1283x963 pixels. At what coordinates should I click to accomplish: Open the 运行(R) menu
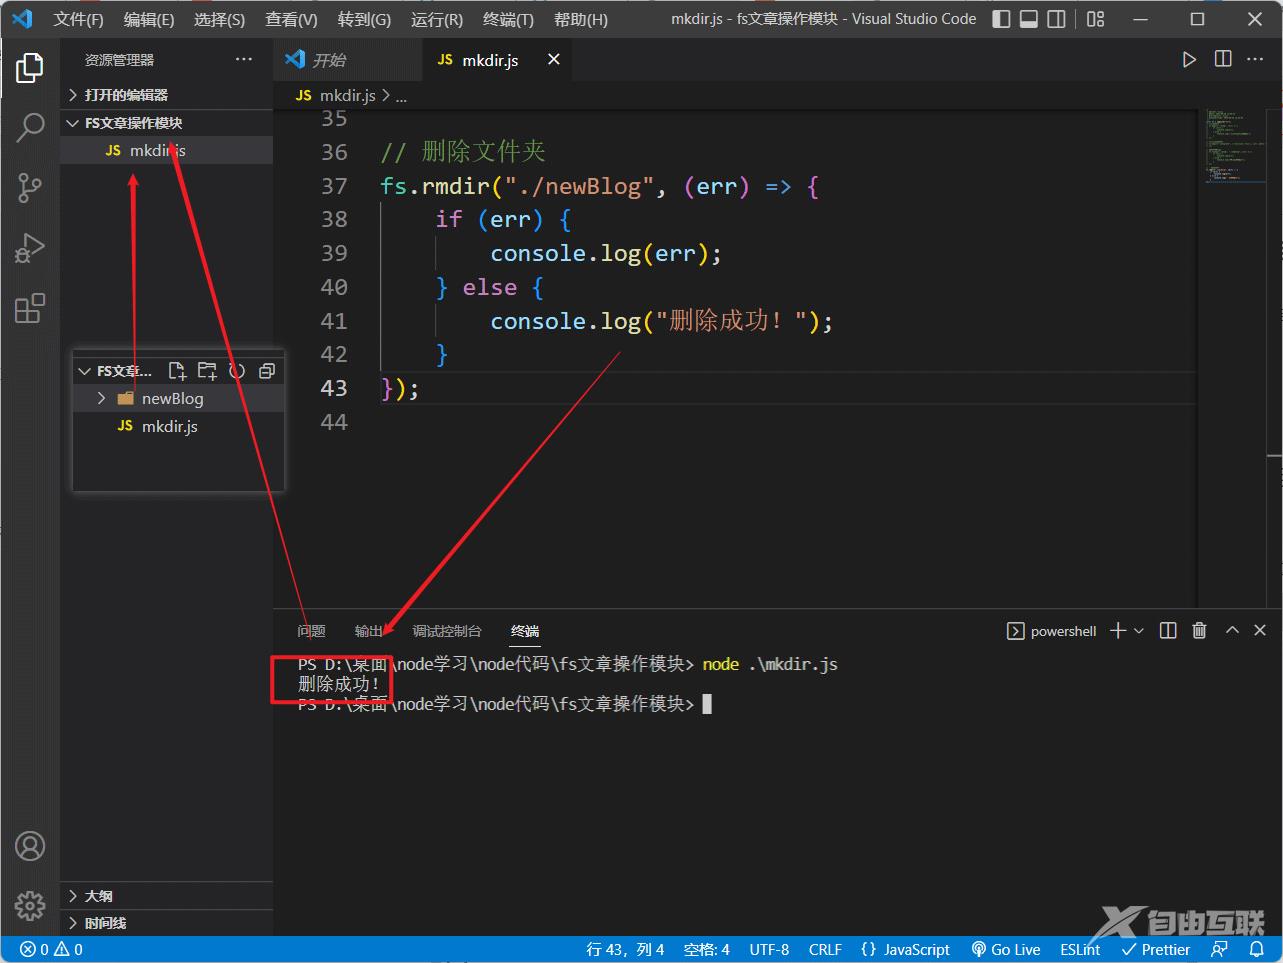click(437, 19)
